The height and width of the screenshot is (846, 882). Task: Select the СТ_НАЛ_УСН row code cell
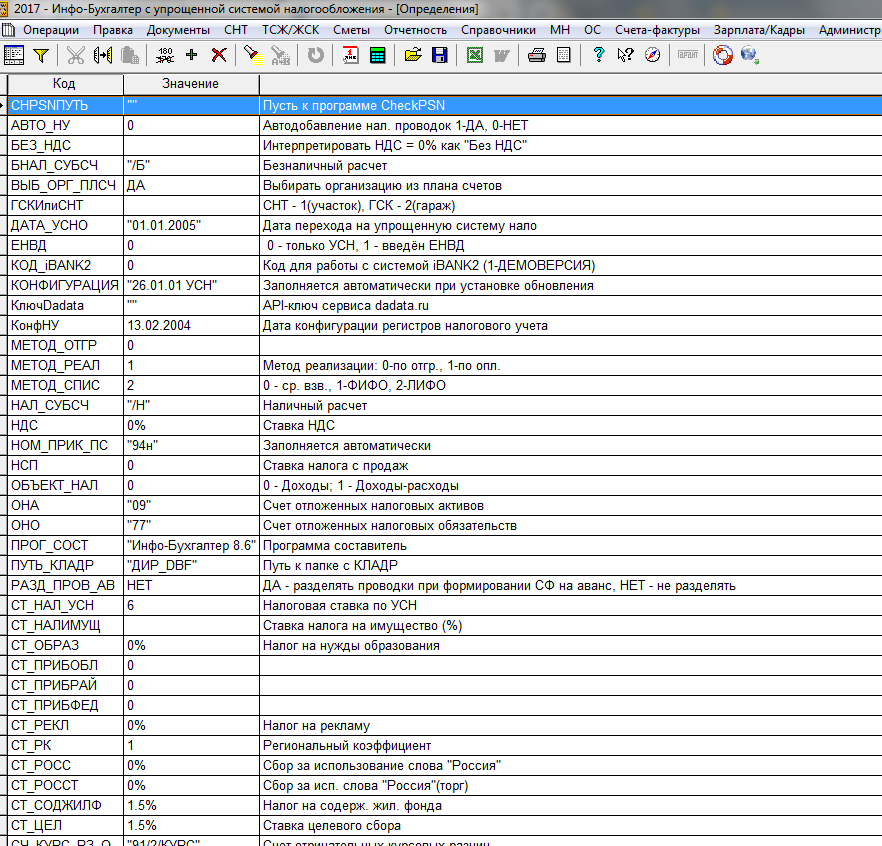pos(64,606)
